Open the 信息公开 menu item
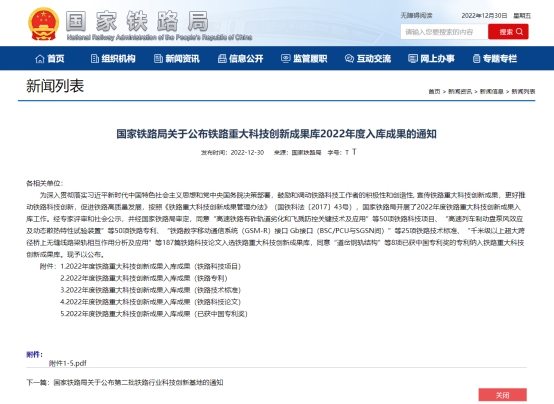This screenshot has height=404, width=554. coord(241,59)
